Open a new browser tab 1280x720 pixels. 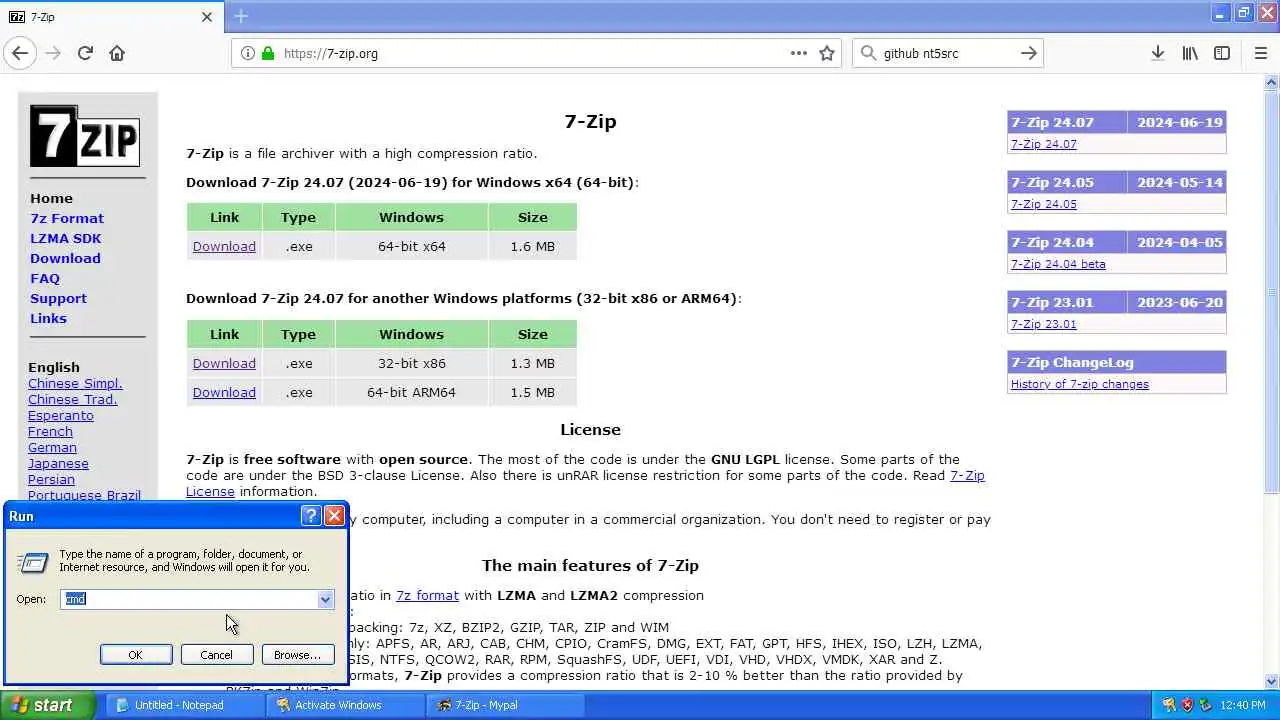241,16
